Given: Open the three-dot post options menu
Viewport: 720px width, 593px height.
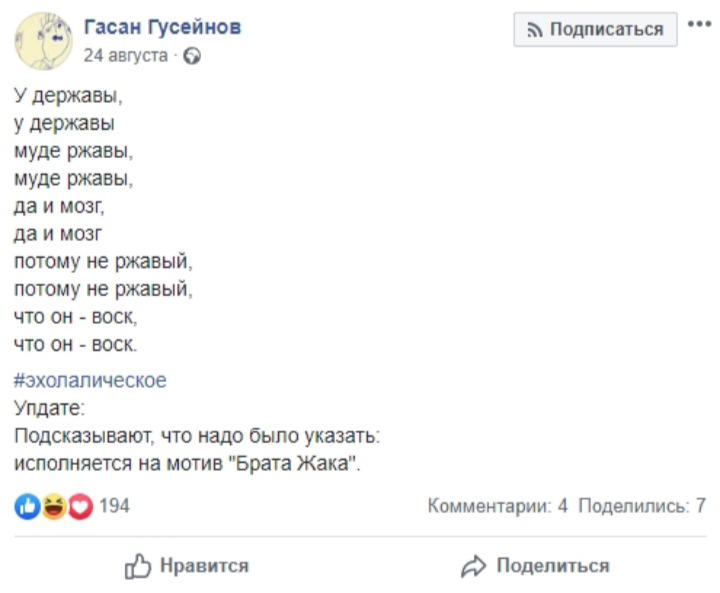Looking at the screenshot, I should point(699,25).
